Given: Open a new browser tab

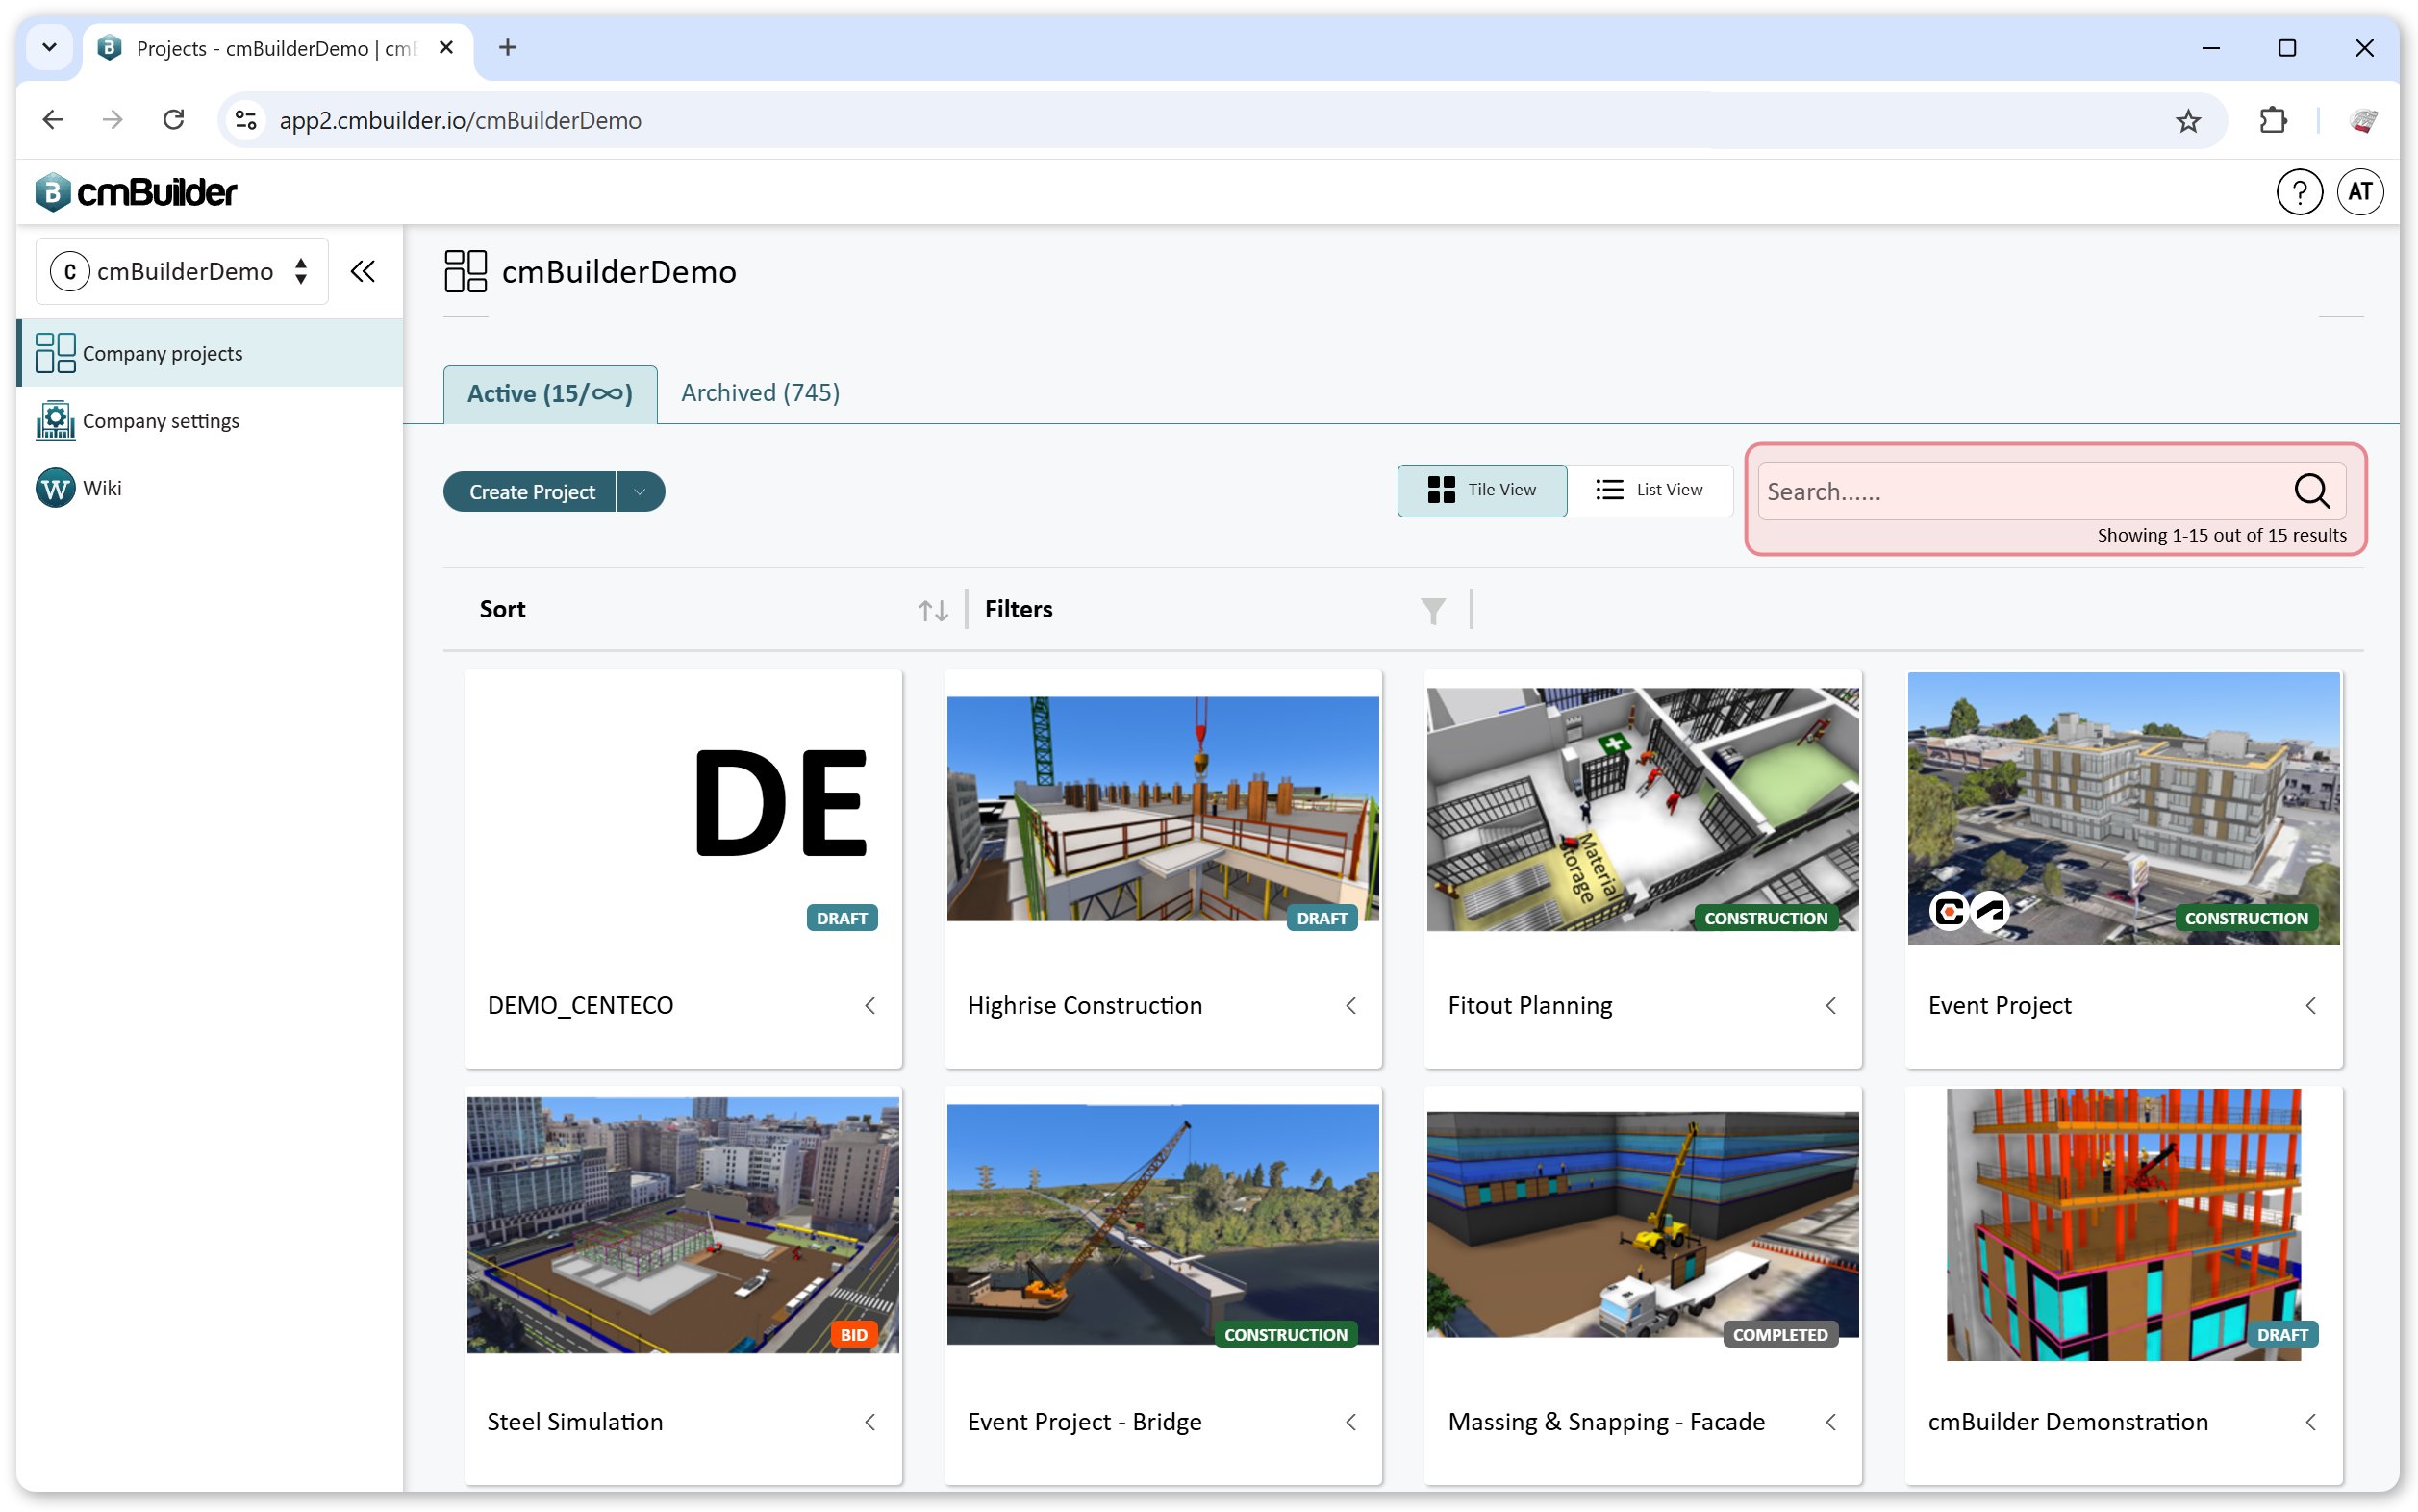Looking at the screenshot, I should tap(507, 47).
